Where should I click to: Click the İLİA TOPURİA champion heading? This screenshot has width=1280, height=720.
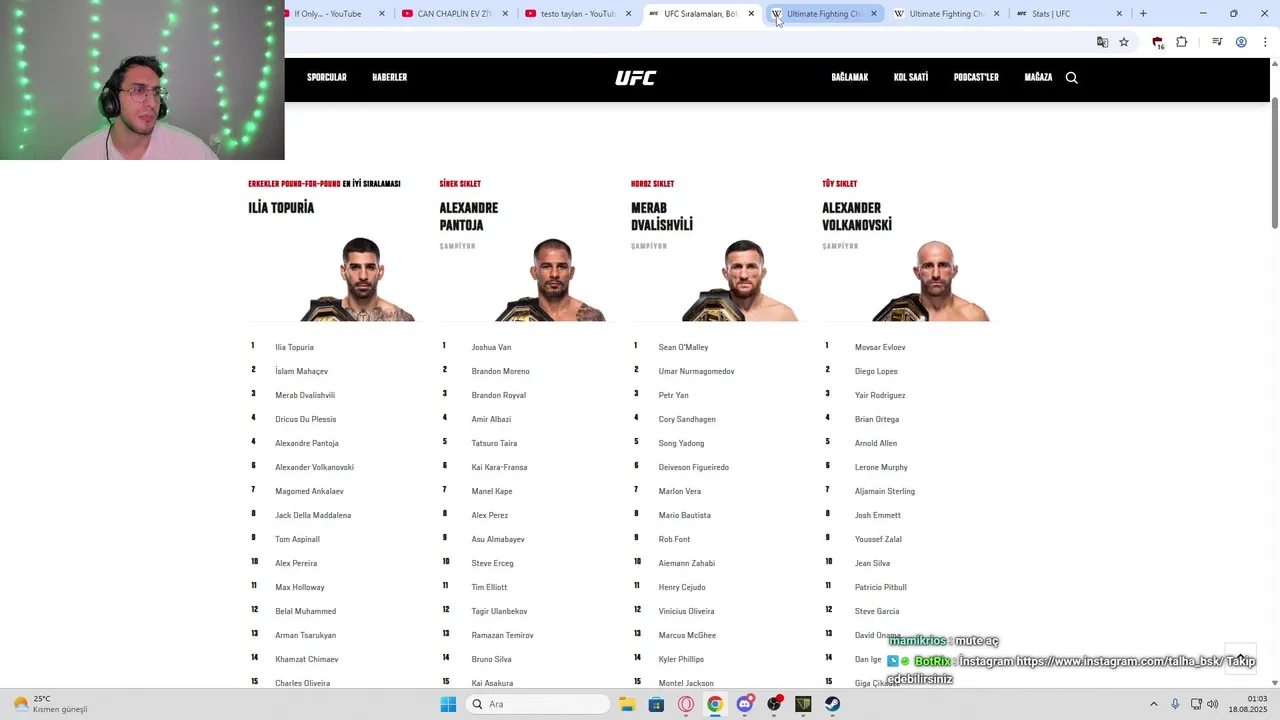281,208
